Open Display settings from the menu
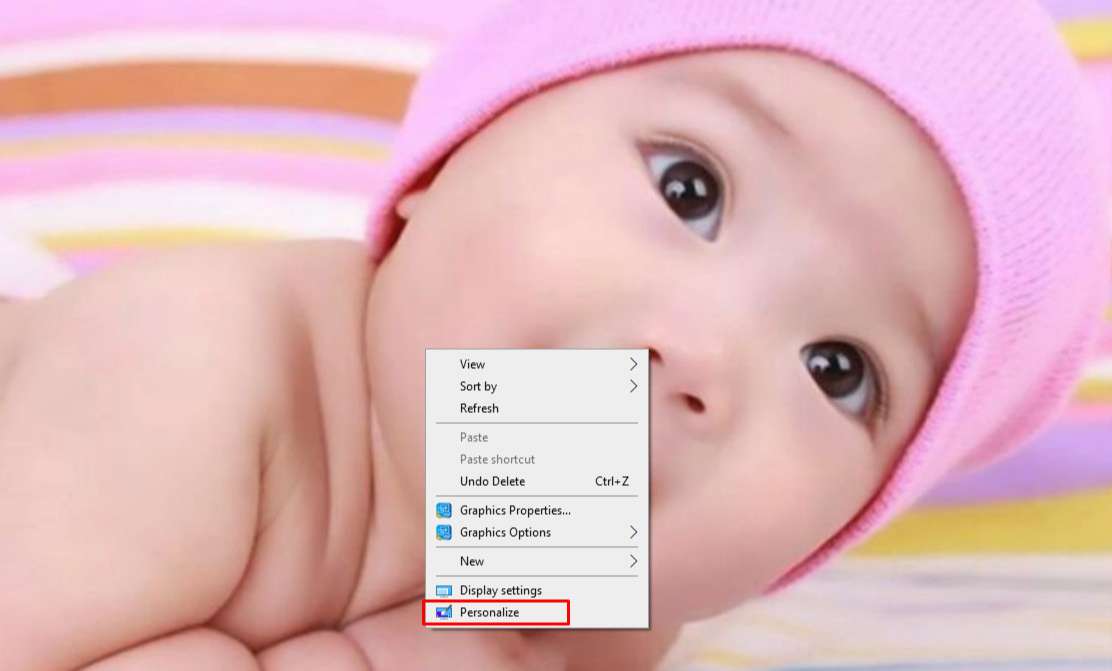The height and width of the screenshot is (671, 1112). pos(537,590)
